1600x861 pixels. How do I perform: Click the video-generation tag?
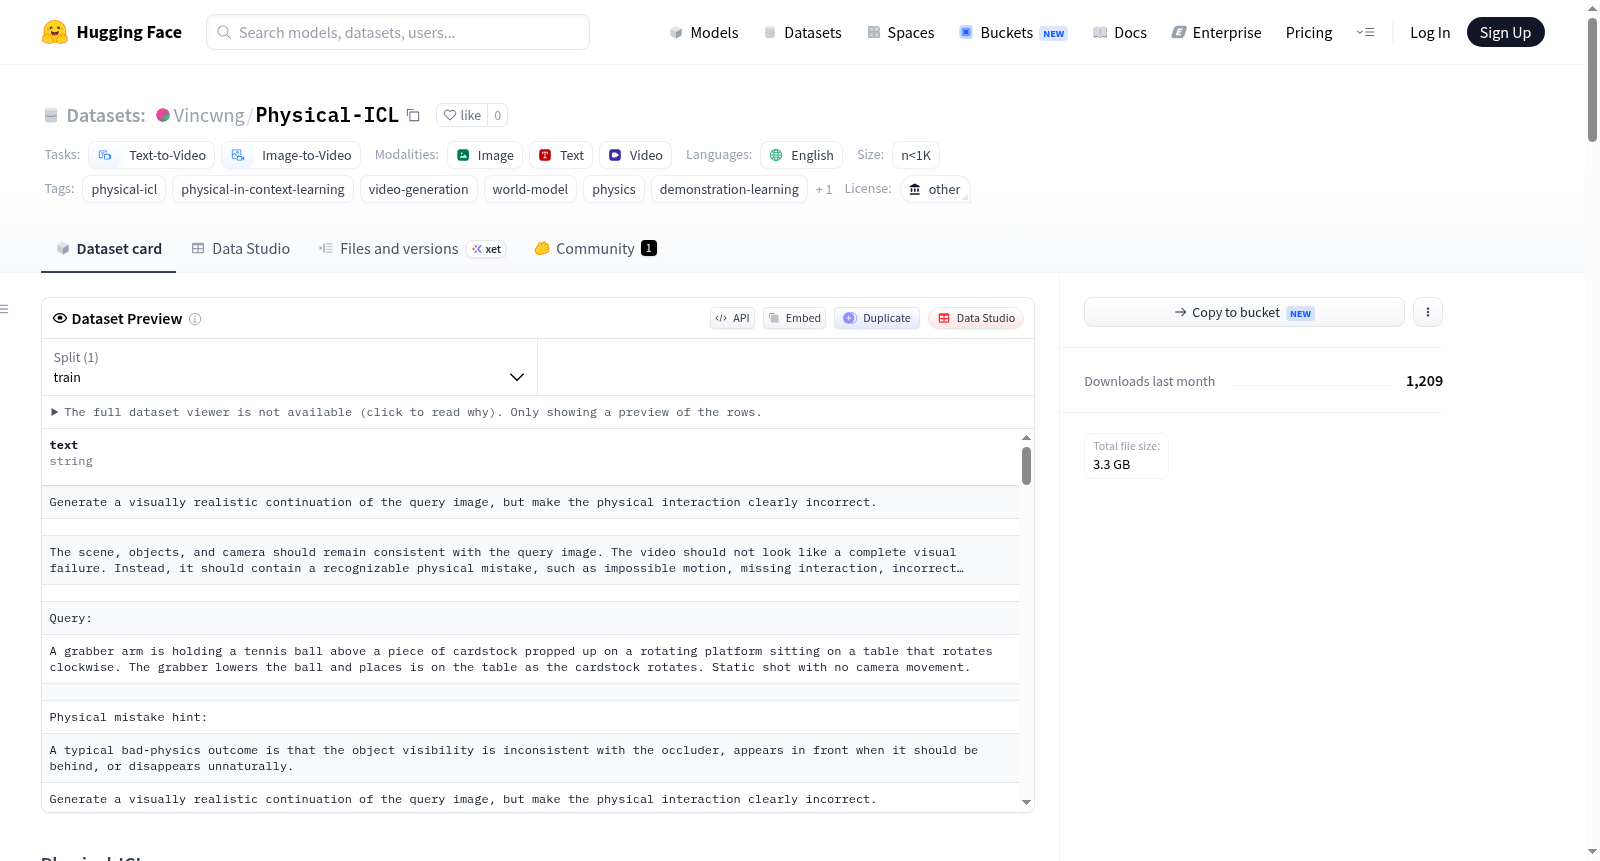418,189
